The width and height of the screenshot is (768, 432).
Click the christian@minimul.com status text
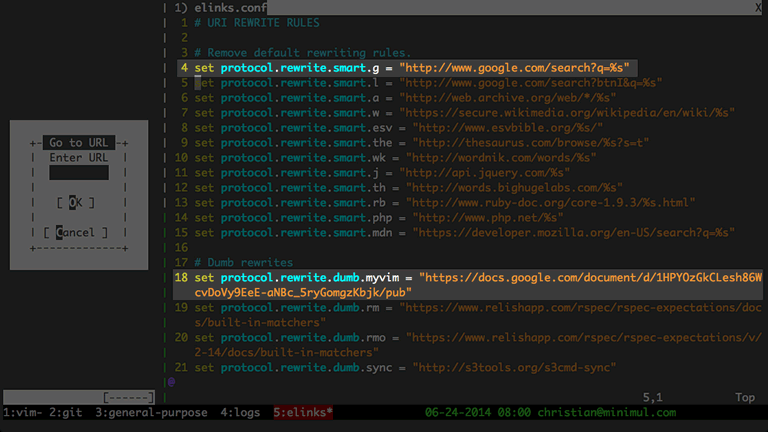tap(606, 412)
